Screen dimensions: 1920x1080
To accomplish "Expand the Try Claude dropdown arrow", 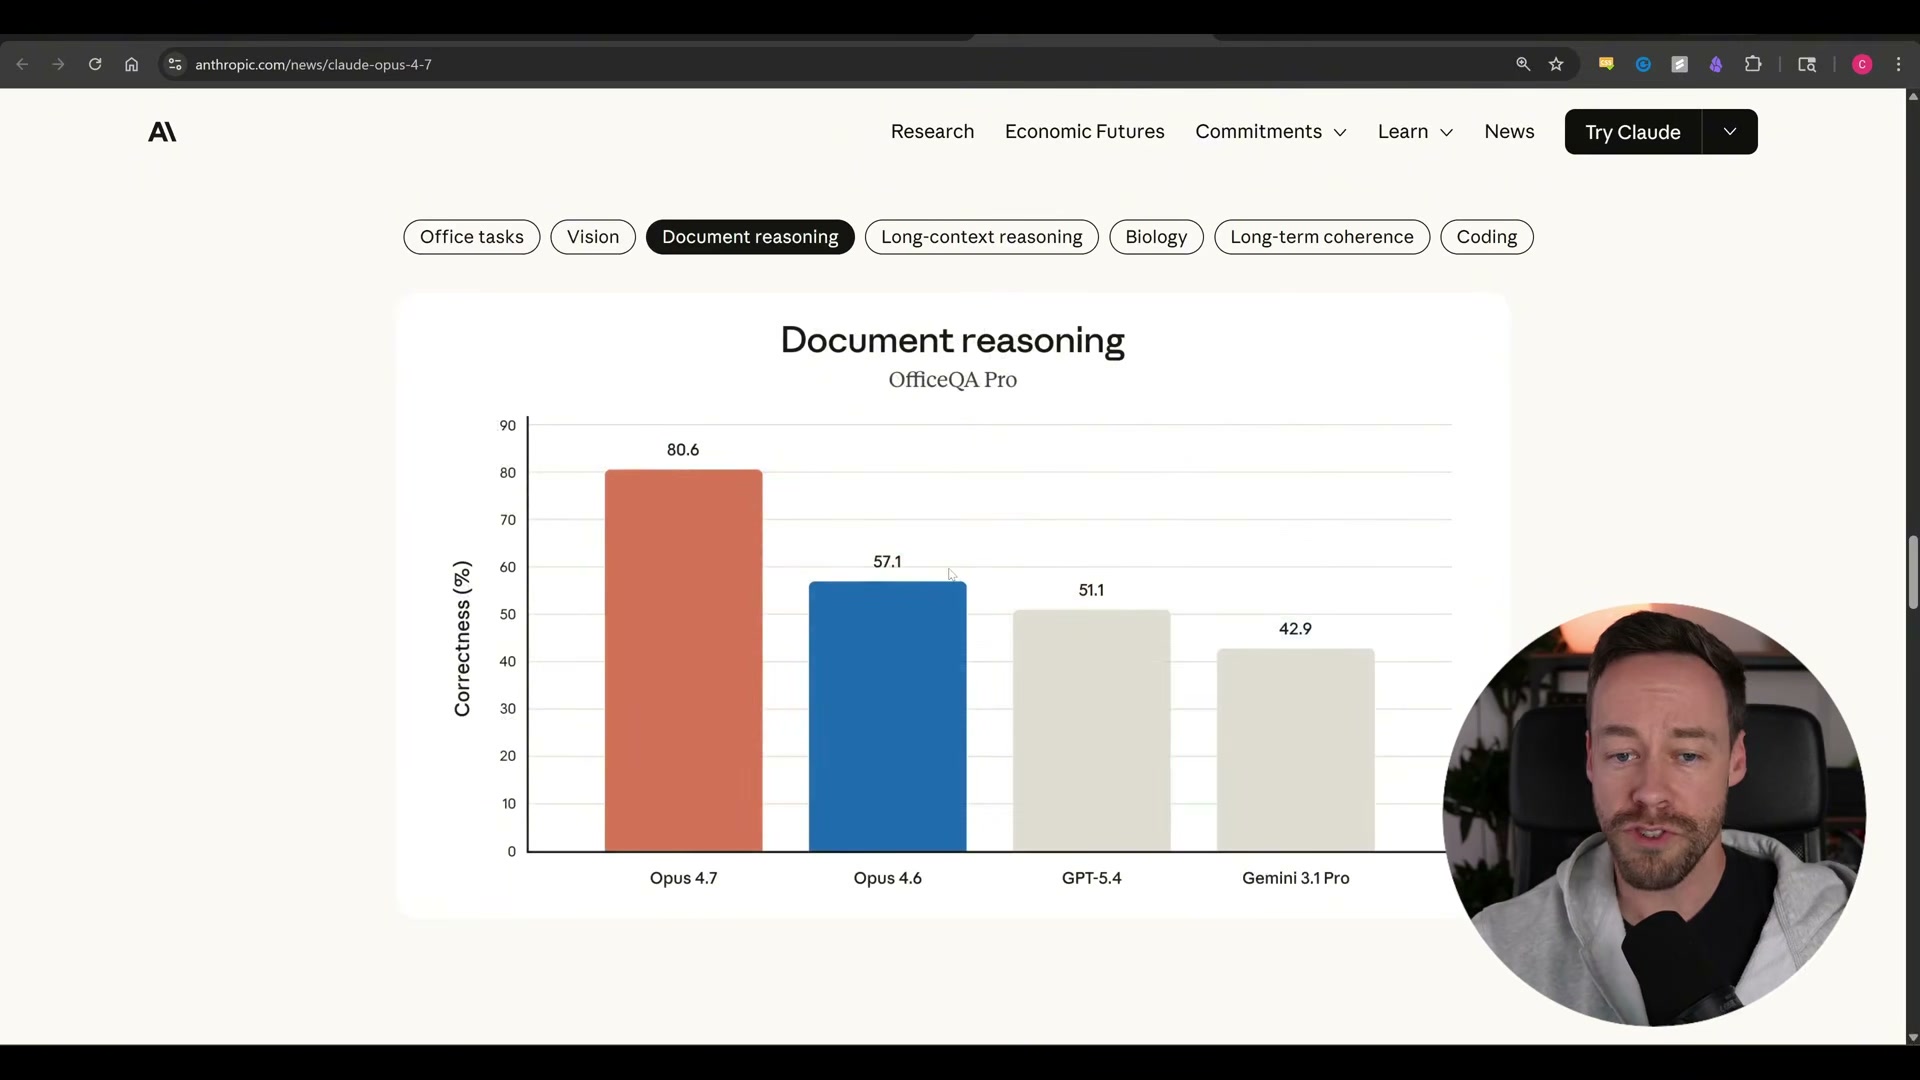I will point(1730,131).
